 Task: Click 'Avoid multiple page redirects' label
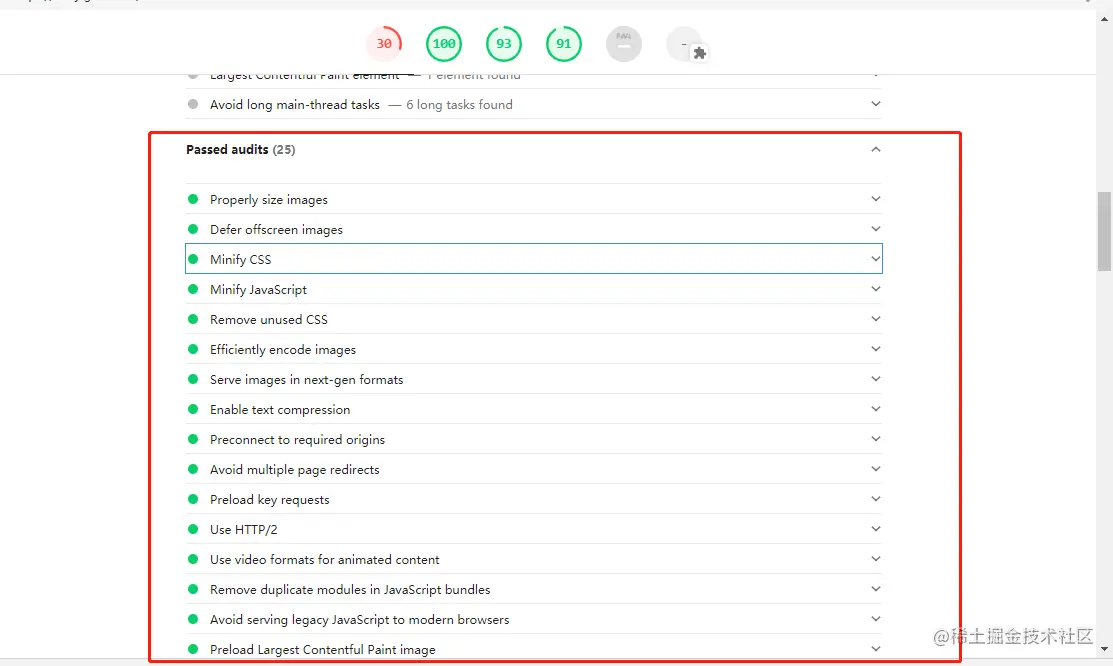tap(295, 469)
